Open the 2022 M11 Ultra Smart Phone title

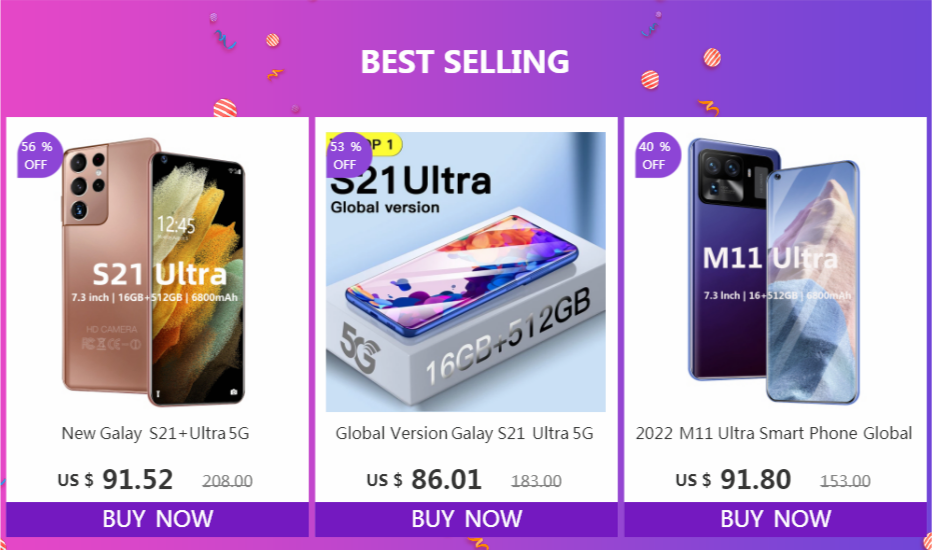pyautogui.click(x=774, y=433)
